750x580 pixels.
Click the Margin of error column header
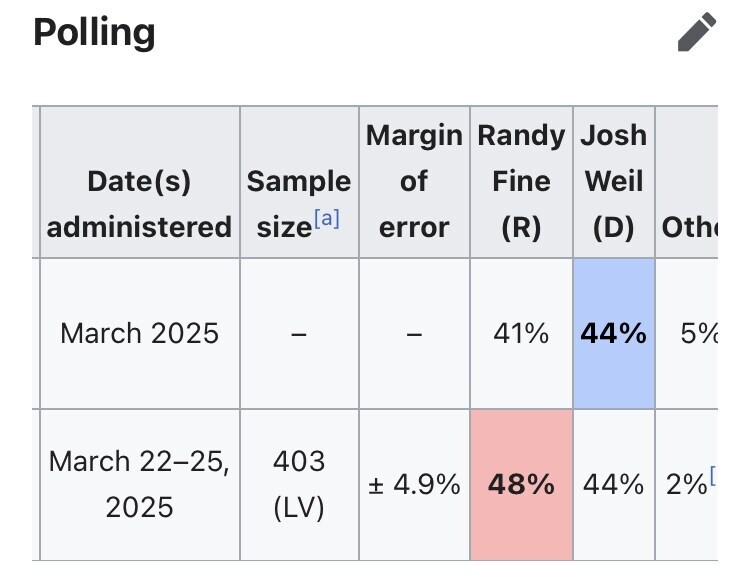[x=414, y=181]
